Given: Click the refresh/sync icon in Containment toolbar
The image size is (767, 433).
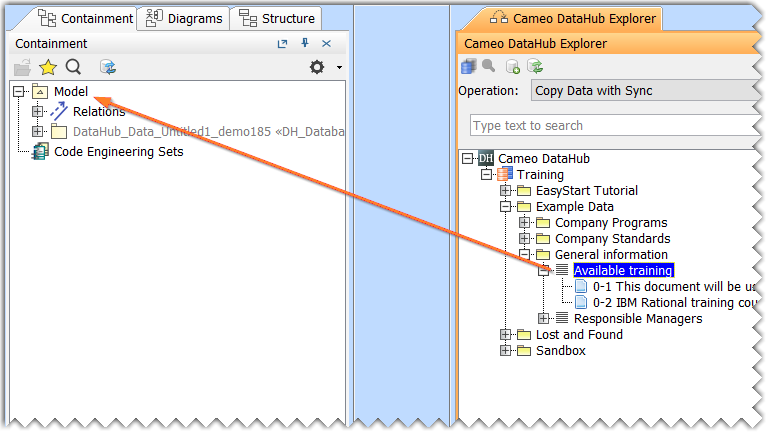Looking at the screenshot, I should (108, 67).
